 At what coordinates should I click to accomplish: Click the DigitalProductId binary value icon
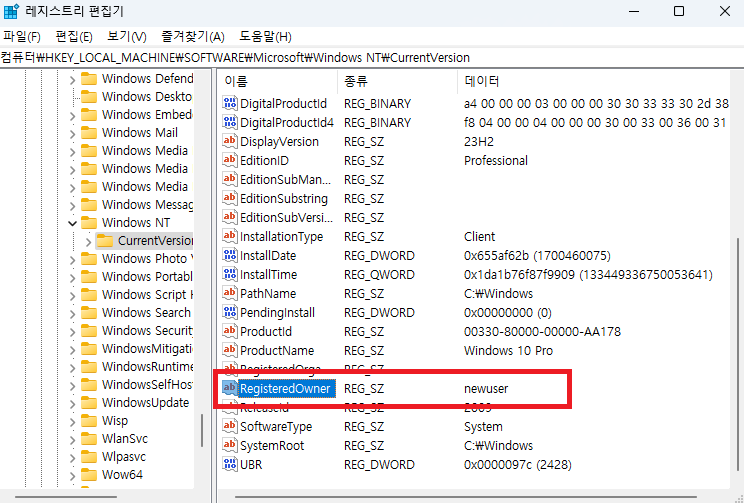click(230, 103)
